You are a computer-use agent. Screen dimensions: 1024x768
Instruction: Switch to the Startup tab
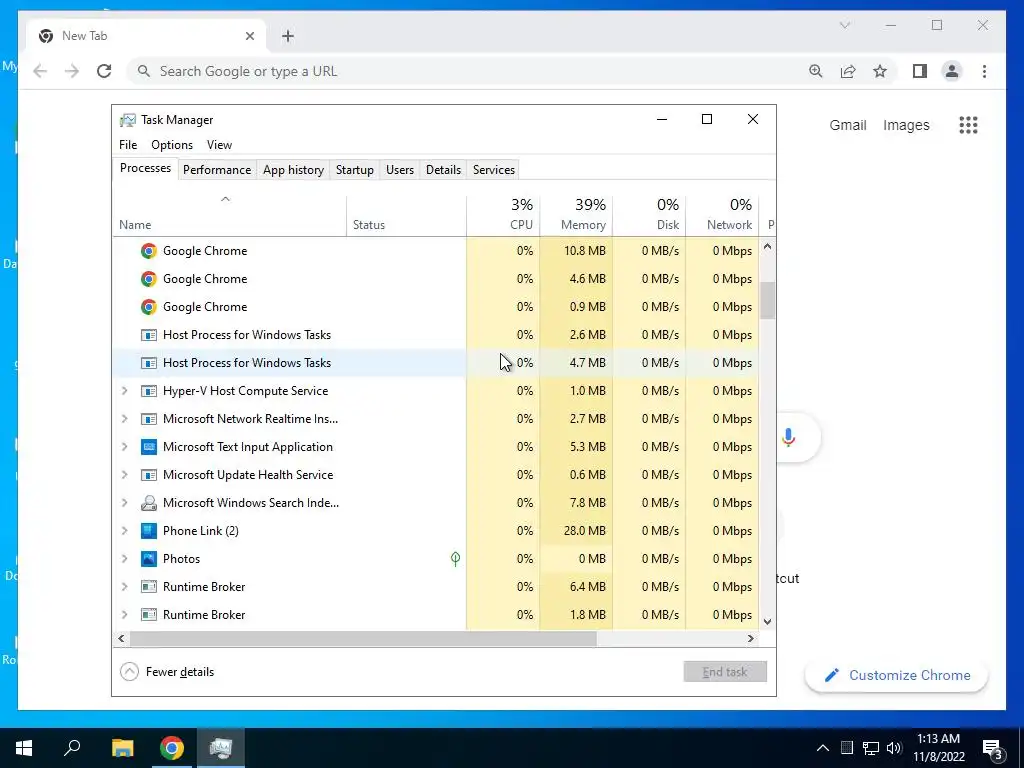(x=355, y=170)
